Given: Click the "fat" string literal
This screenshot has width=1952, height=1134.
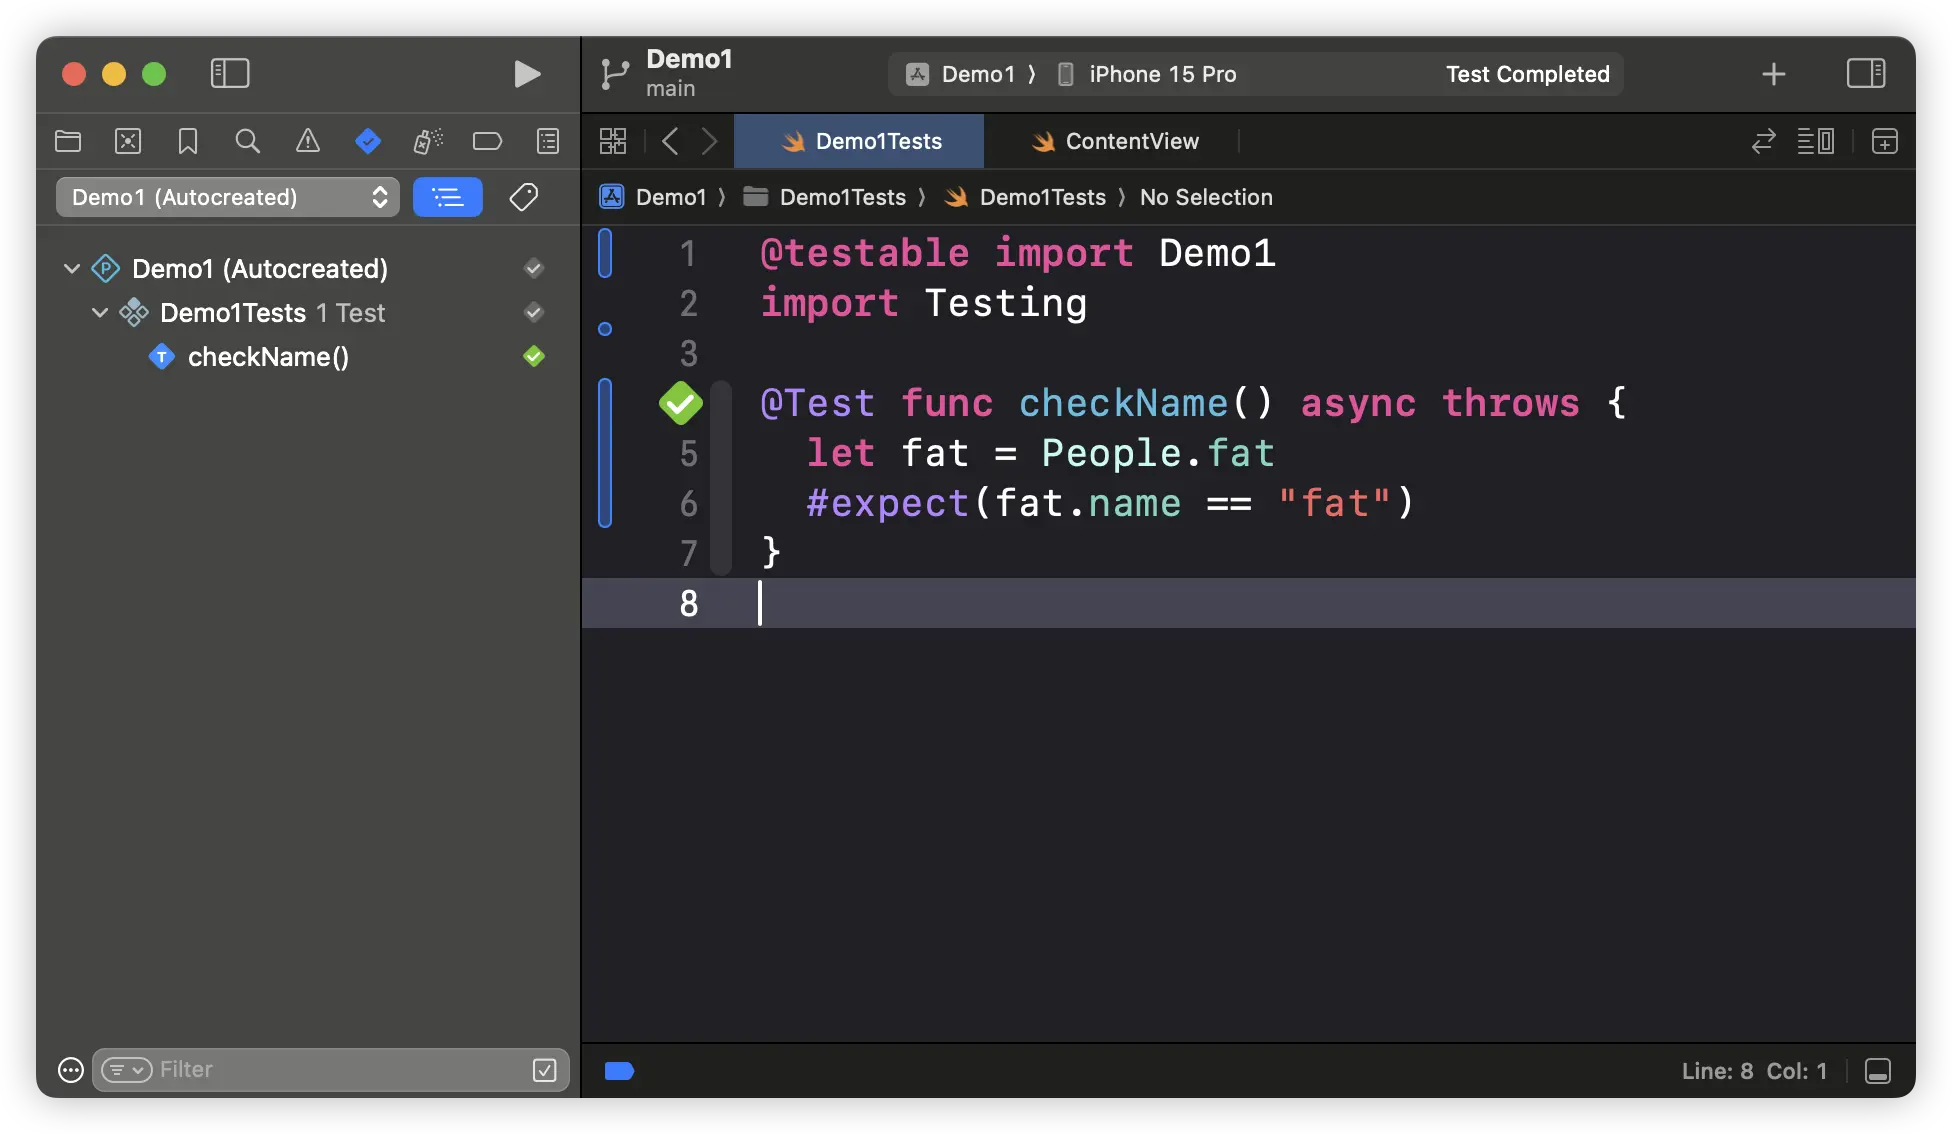Looking at the screenshot, I should pyautogui.click(x=1334, y=503).
